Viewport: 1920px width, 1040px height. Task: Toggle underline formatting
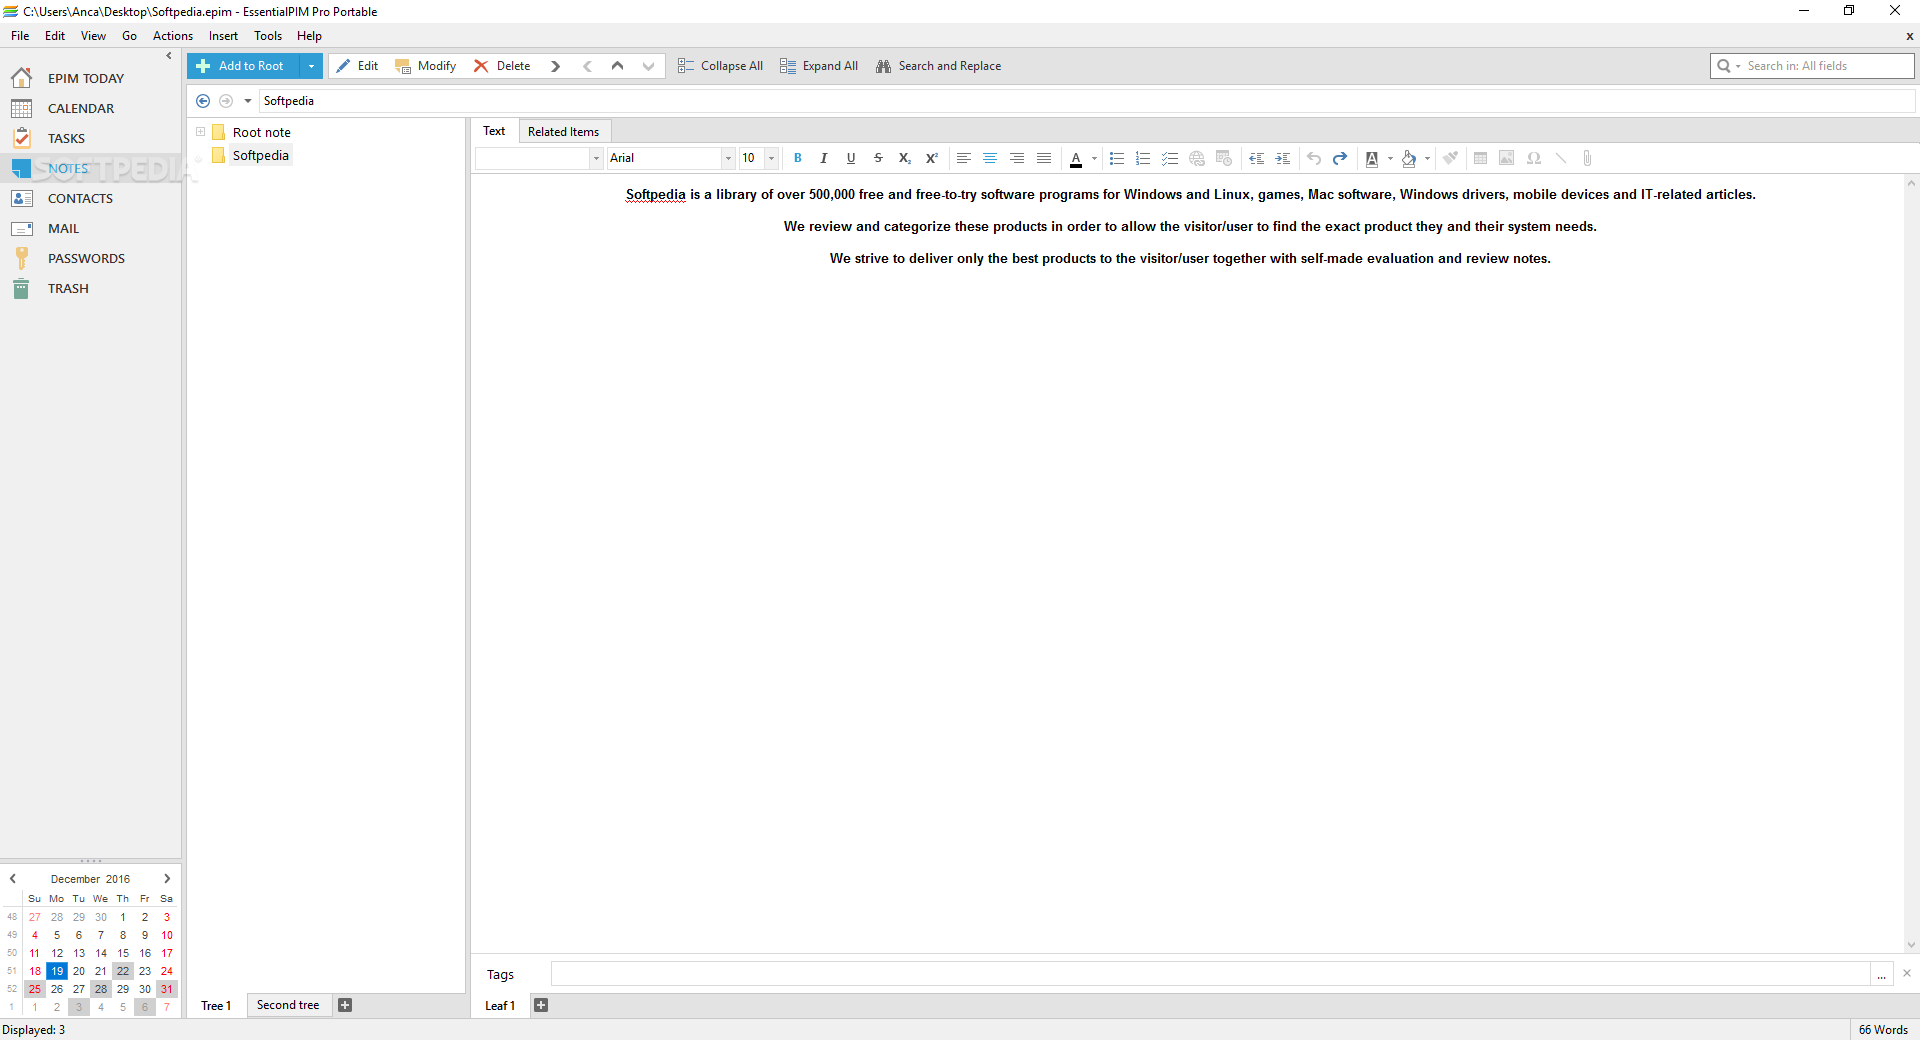click(851, 158)
